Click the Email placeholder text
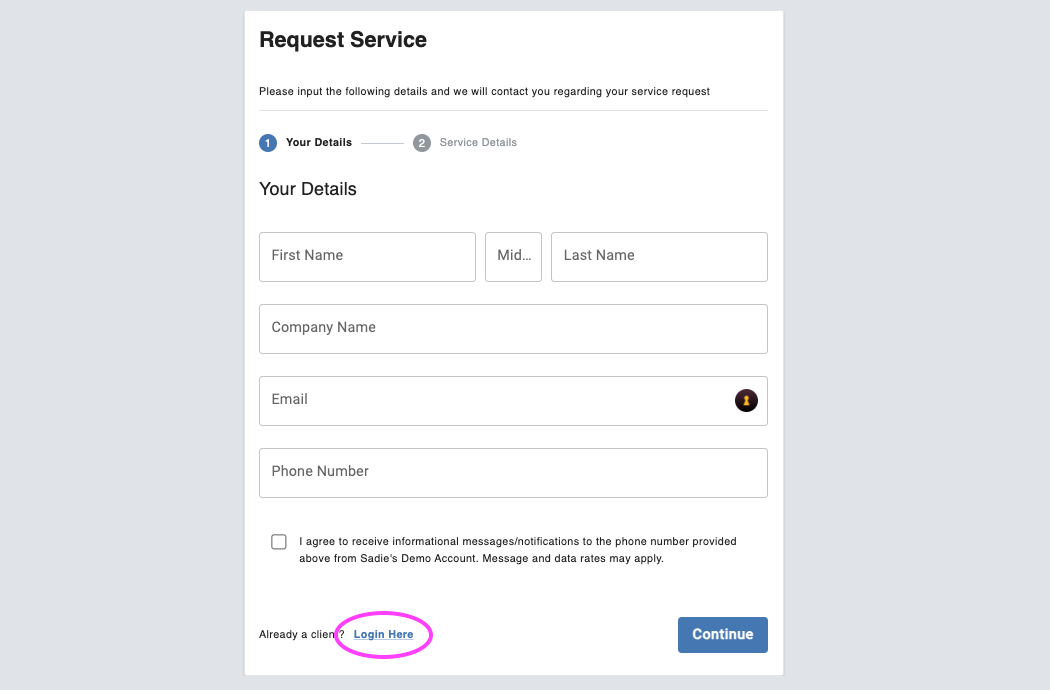 click(290, 400)
